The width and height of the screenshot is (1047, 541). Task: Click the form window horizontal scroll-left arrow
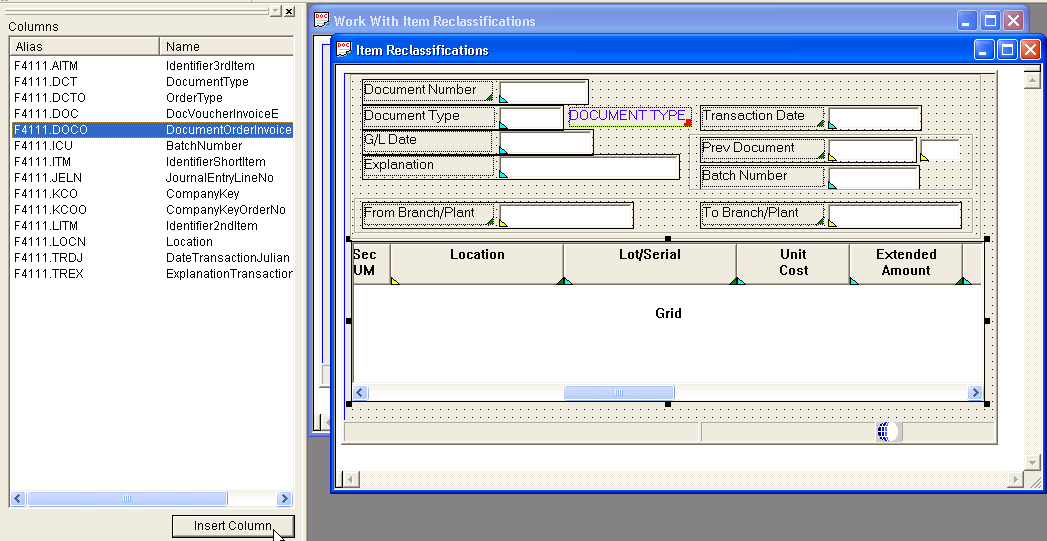(350, 478)
